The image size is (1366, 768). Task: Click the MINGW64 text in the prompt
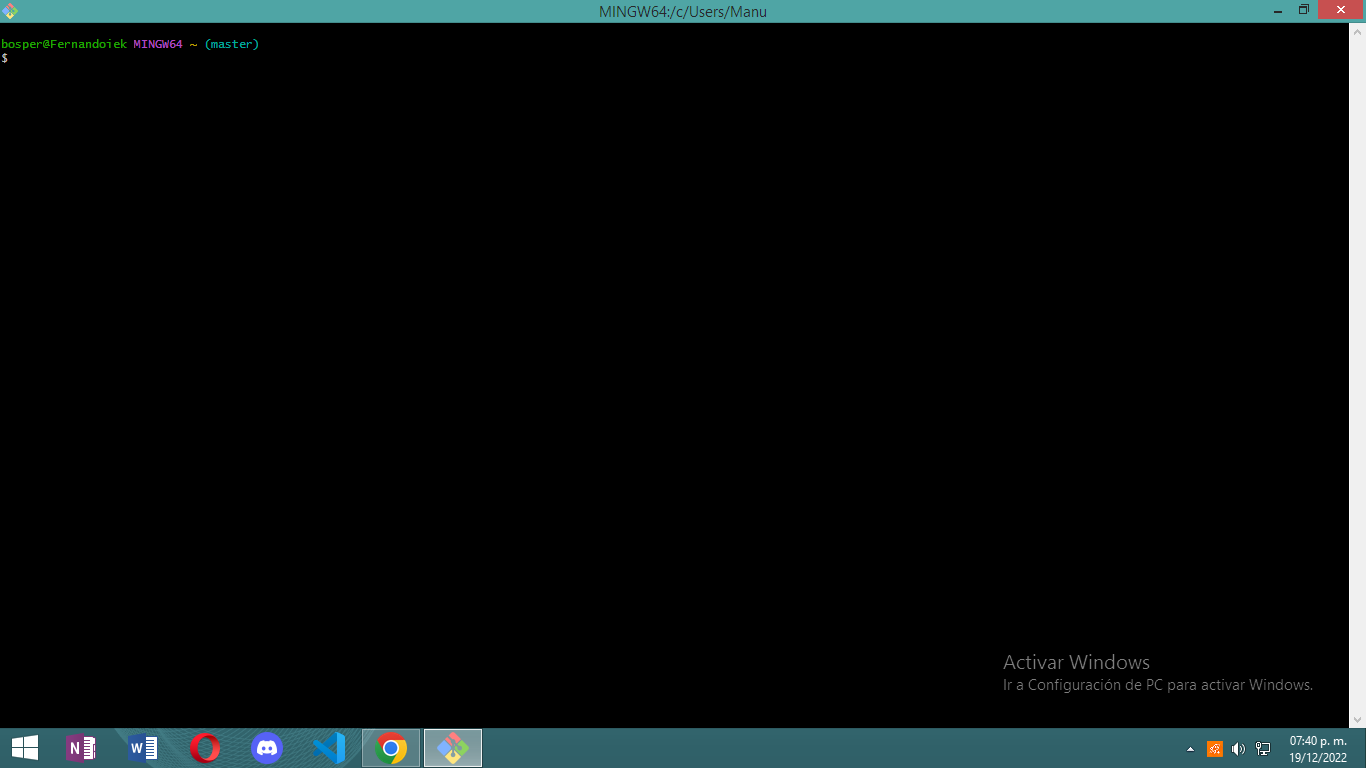click(x=158, y=44)
